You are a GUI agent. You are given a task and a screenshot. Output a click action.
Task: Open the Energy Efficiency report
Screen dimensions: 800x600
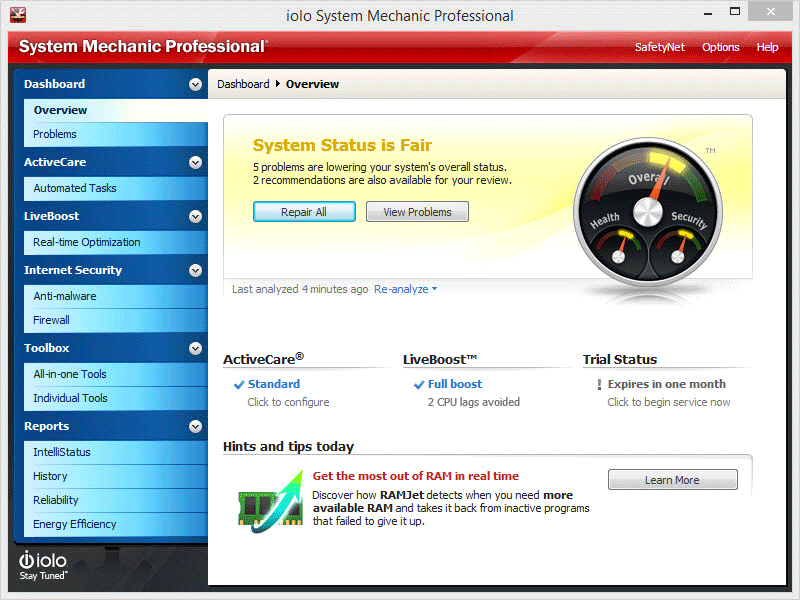[x=116, y=524]
